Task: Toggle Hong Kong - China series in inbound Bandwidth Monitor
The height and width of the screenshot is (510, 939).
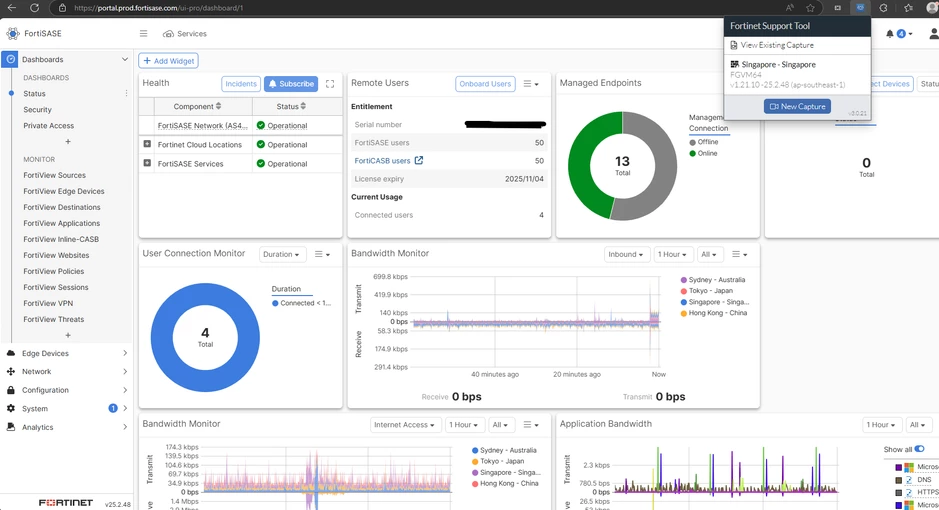Action: click(x=714, y=312)
